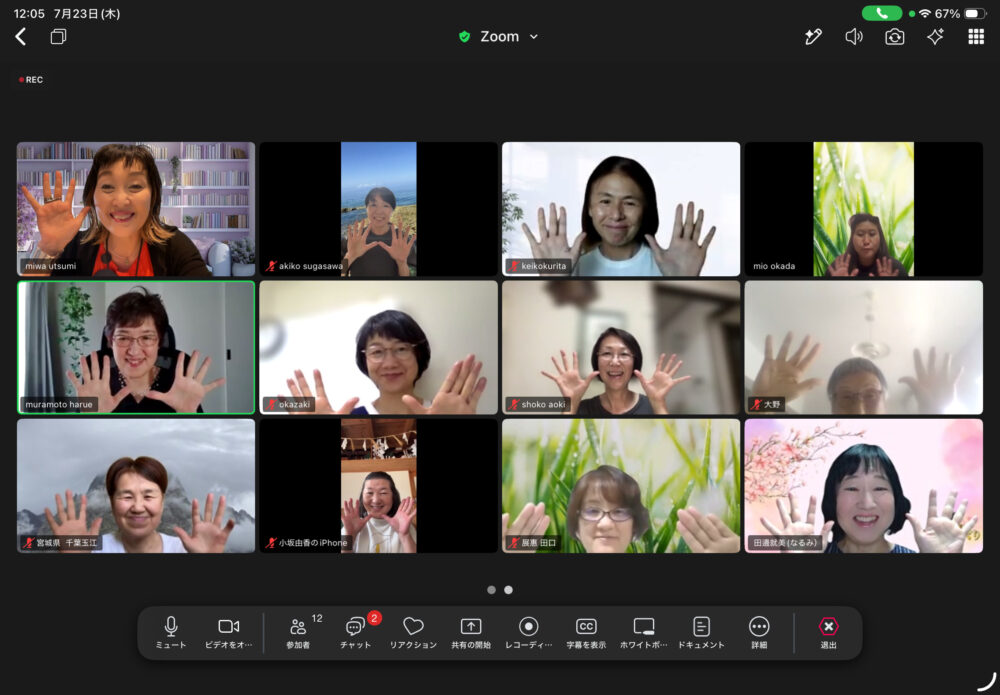Select 辰惠 田口 video tile
The image size is (1000, 695).
621,486
